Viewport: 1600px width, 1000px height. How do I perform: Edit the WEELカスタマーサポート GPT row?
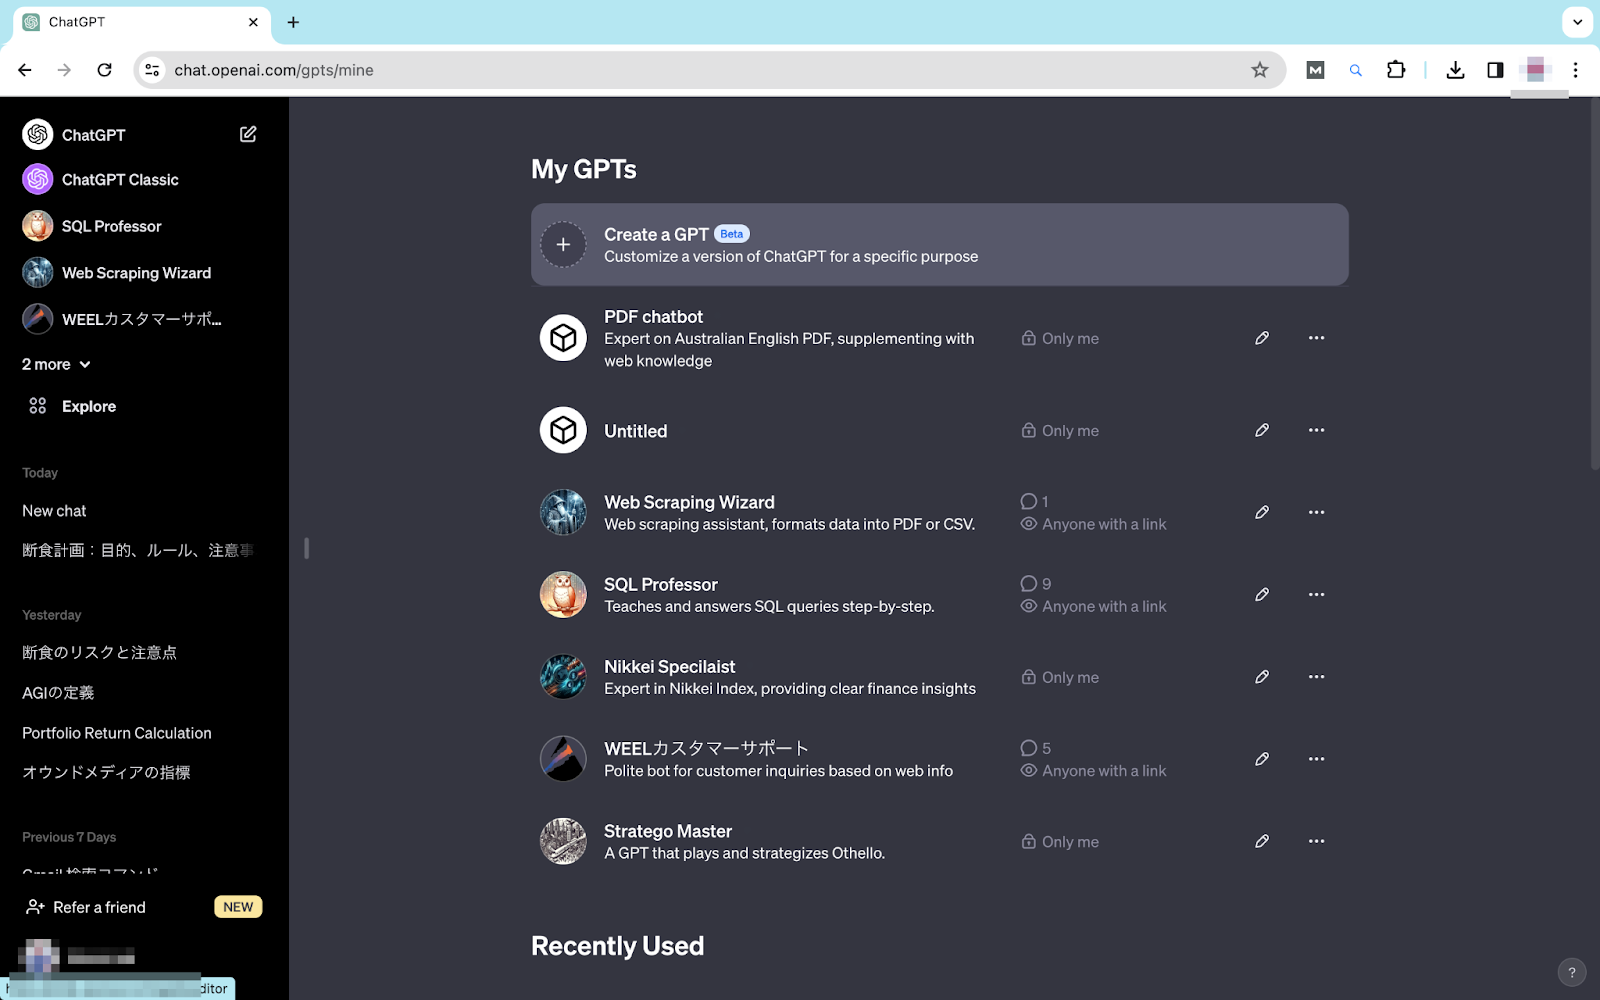pyautogui.click(x=1262, y=759)
